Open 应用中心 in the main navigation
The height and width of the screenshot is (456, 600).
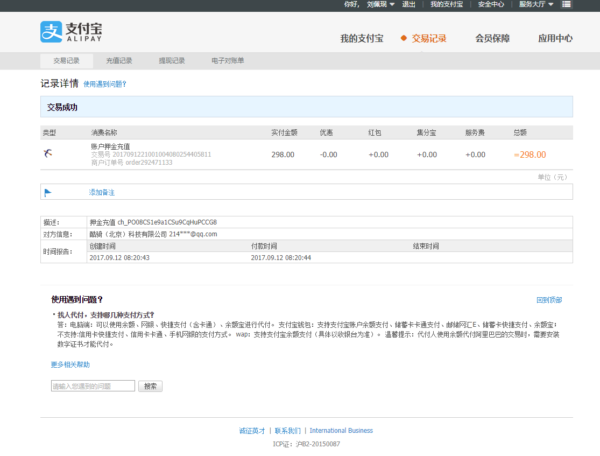(555, 39)
